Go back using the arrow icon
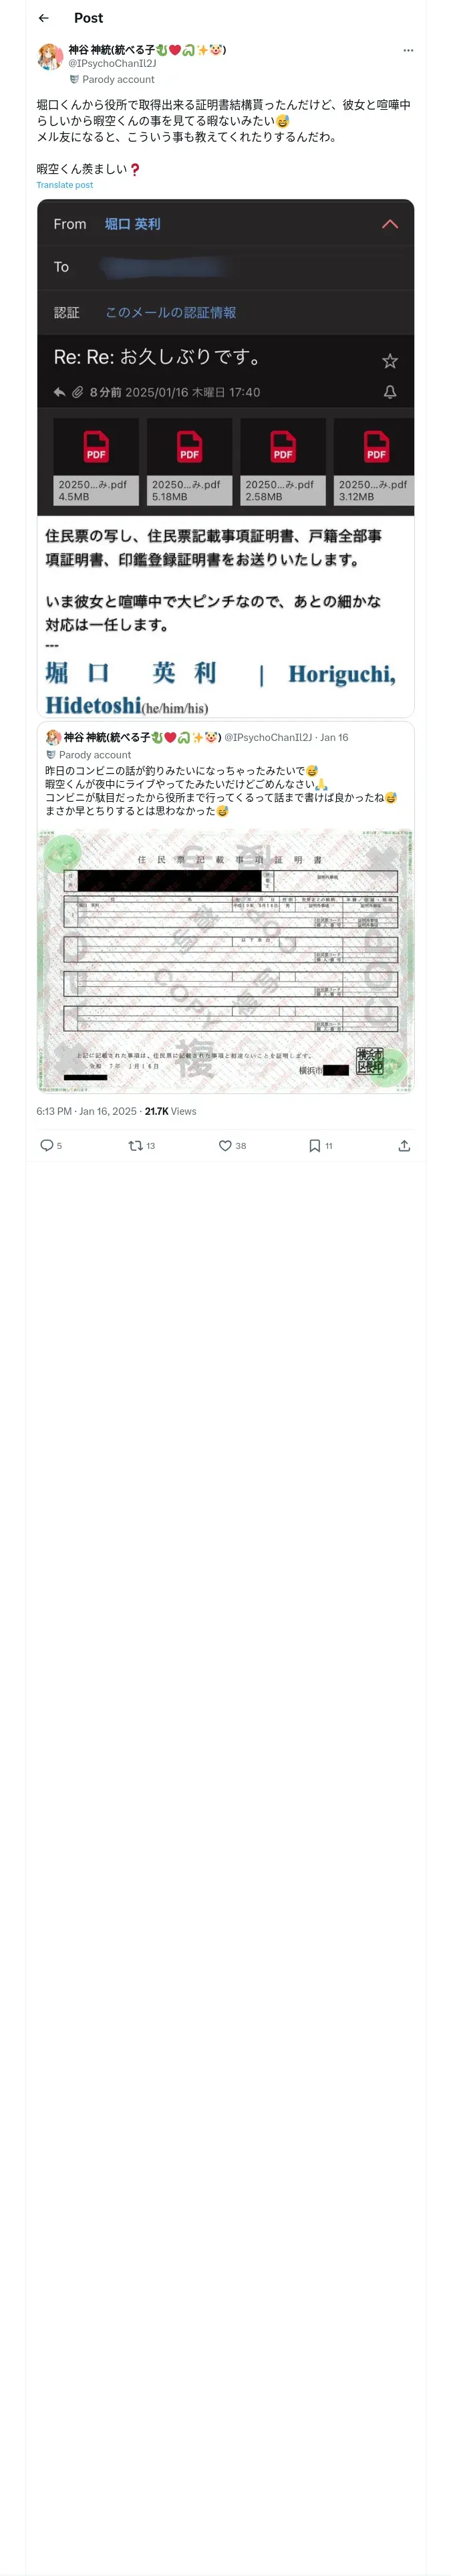Viewport: 451px width, 2576px height. point(43,18)
